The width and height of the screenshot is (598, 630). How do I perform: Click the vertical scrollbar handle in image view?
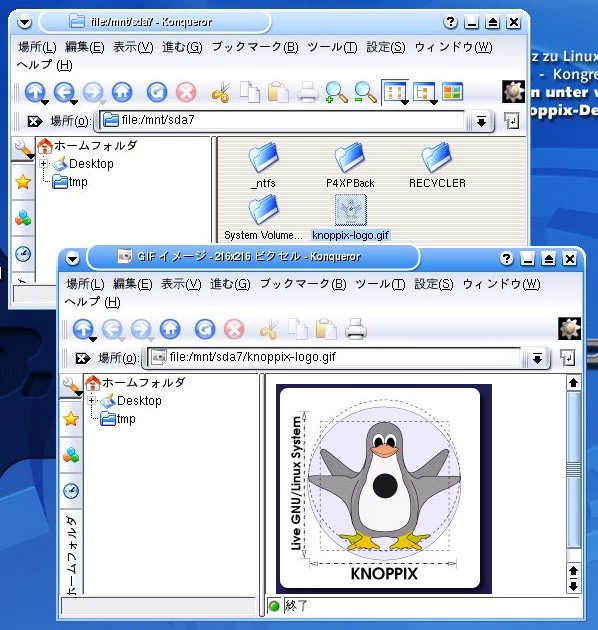pos(573,468)
